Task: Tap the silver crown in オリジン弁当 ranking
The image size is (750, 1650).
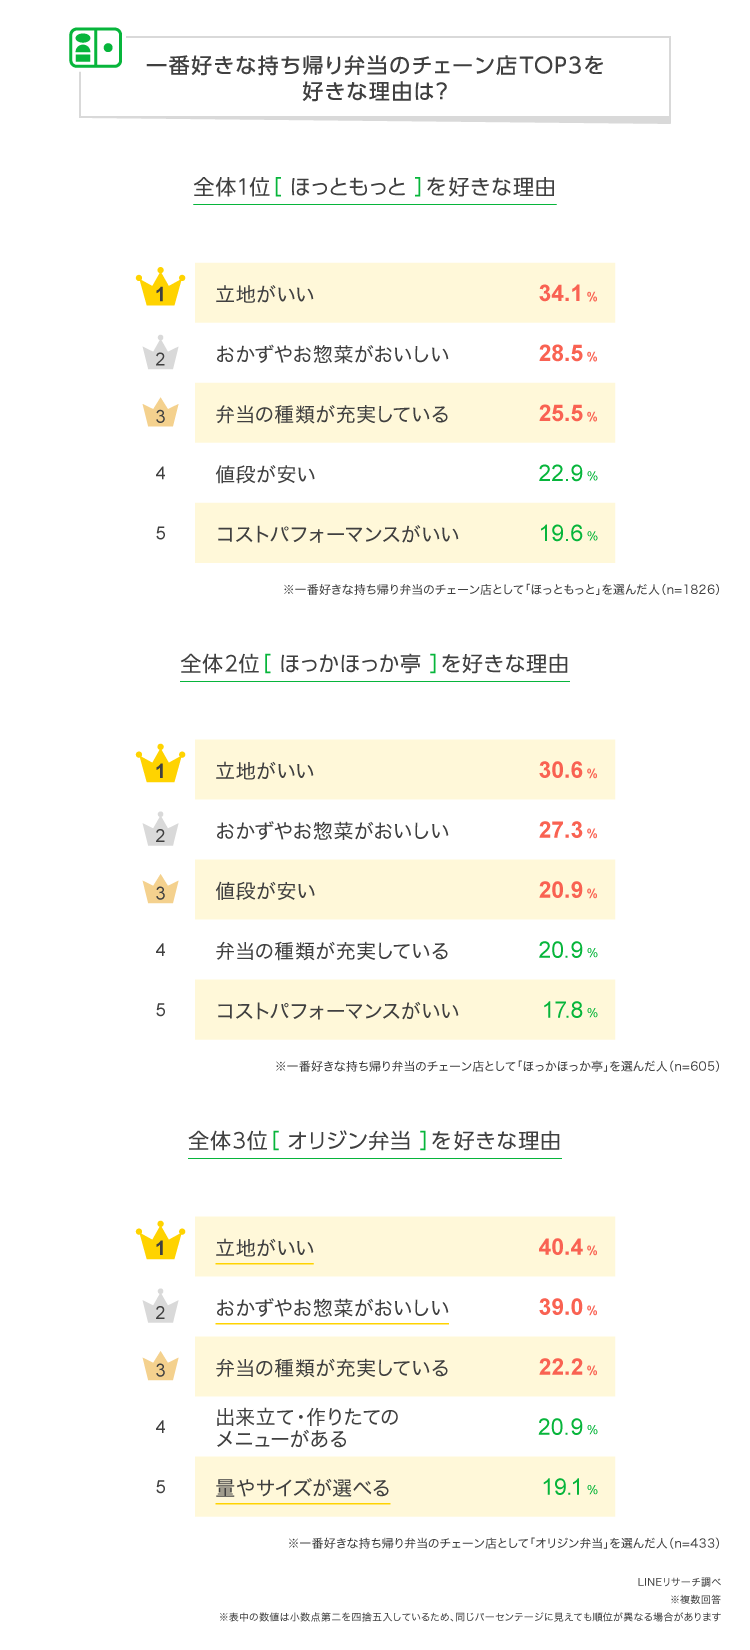Action: tap(160, 1308)
